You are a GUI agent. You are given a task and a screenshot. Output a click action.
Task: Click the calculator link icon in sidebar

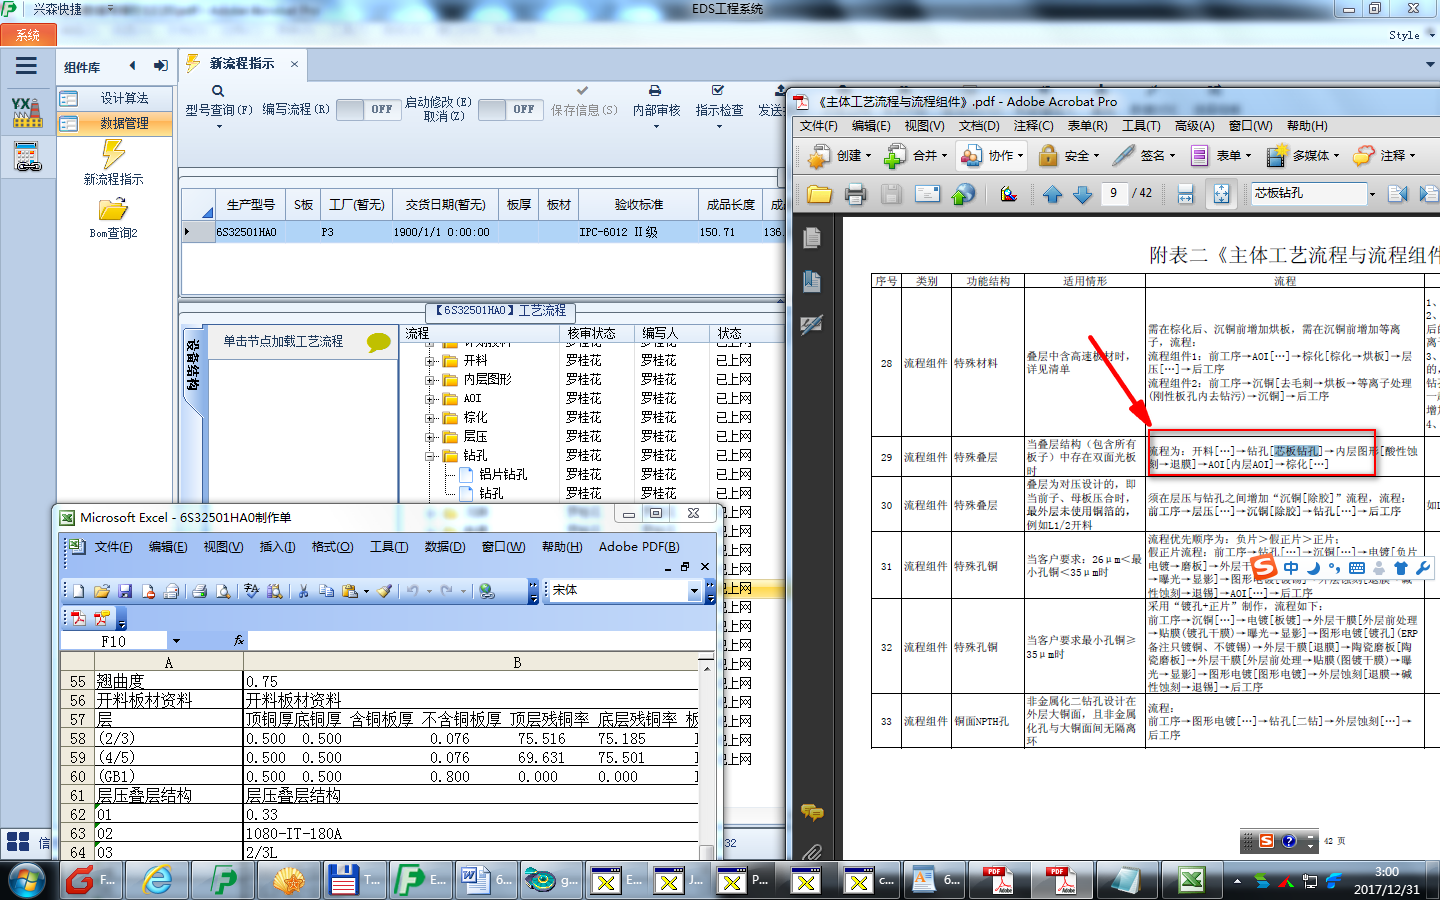[x=28, y=157]
